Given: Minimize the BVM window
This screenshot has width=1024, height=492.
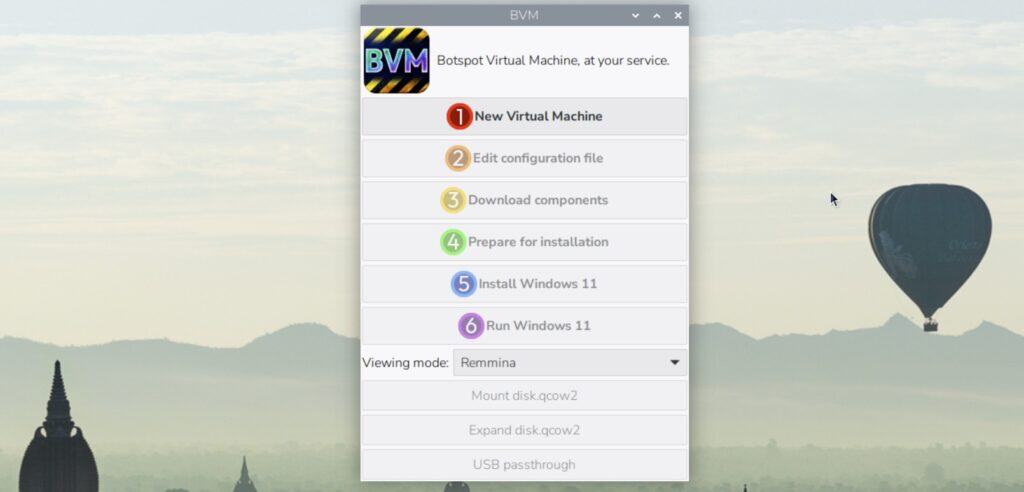Looking at the screenshot, I should click(x=635, y=15).
